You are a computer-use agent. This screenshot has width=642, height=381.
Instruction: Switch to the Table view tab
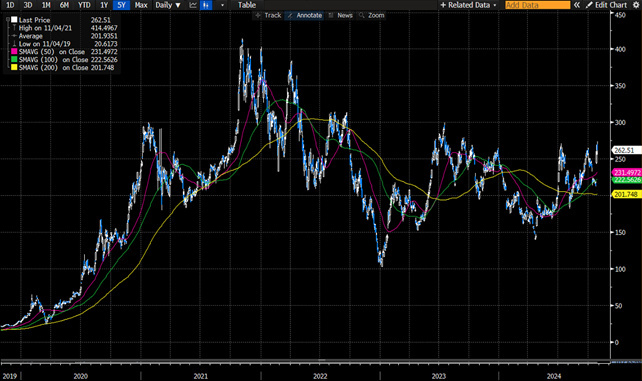pos(247,5)
